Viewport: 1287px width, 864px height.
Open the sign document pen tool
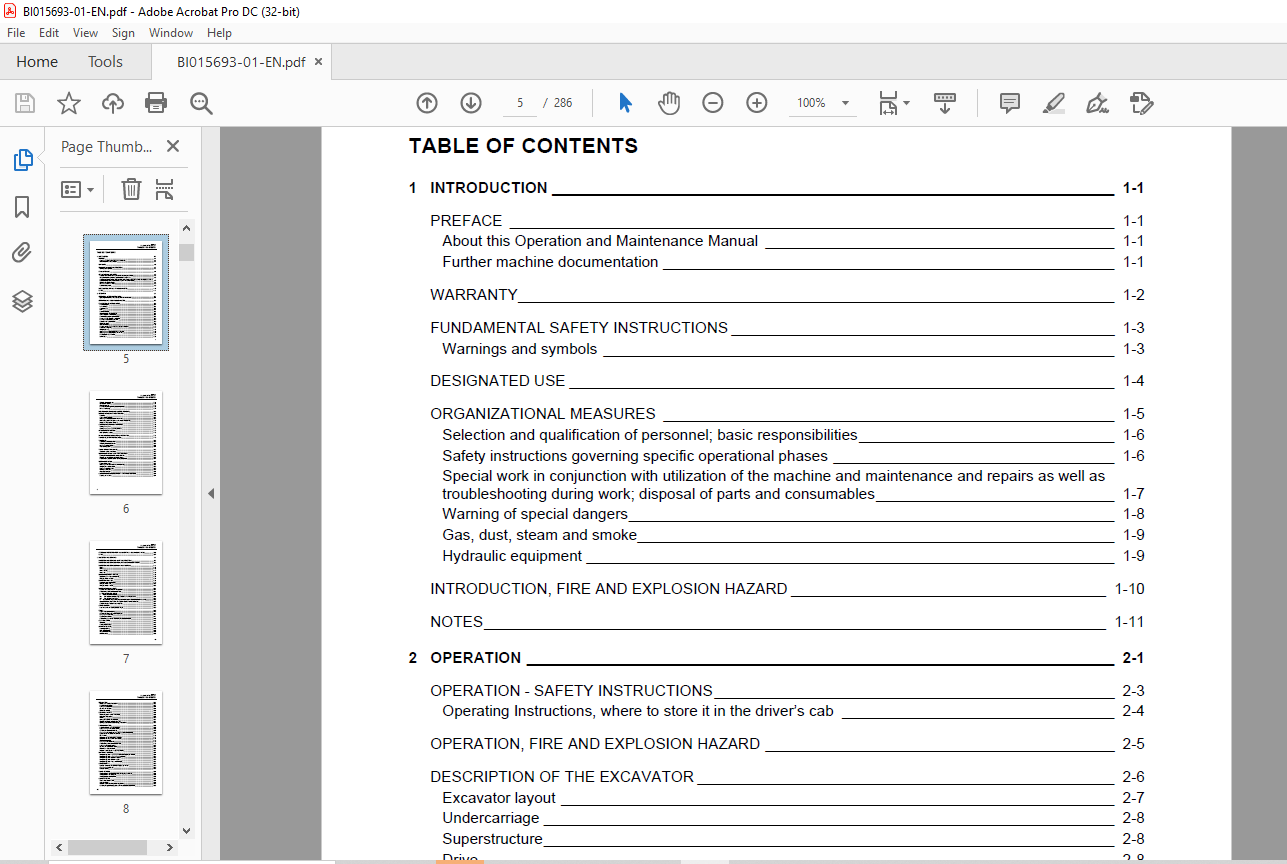tap(1098, 103)
